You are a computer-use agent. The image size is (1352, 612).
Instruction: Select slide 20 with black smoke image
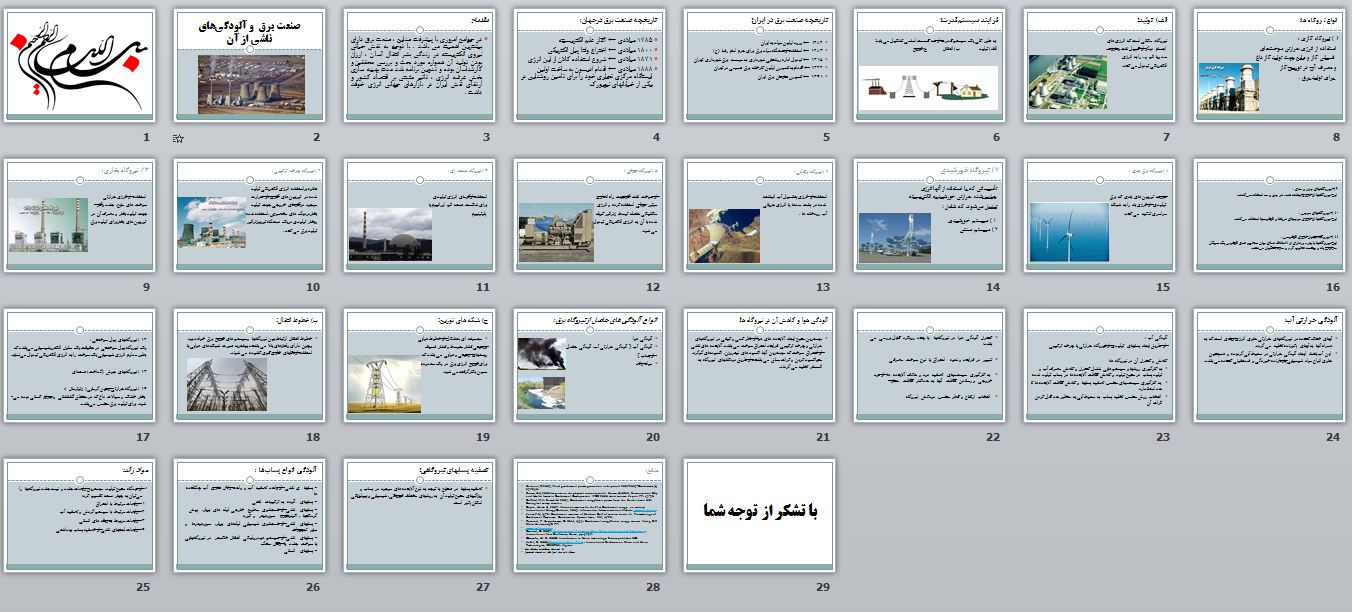(x=590, y=366)
